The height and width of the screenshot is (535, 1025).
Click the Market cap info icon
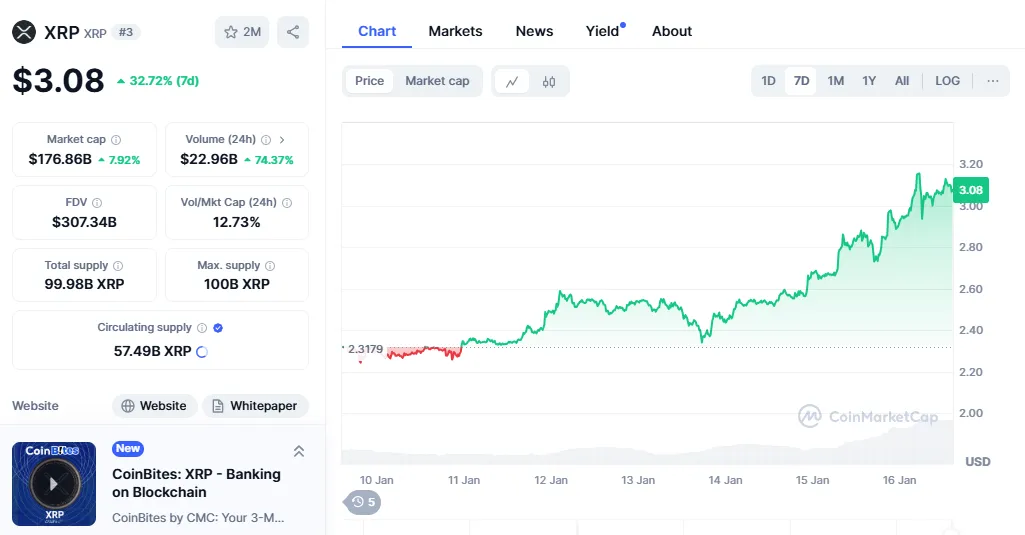(116, 140)
